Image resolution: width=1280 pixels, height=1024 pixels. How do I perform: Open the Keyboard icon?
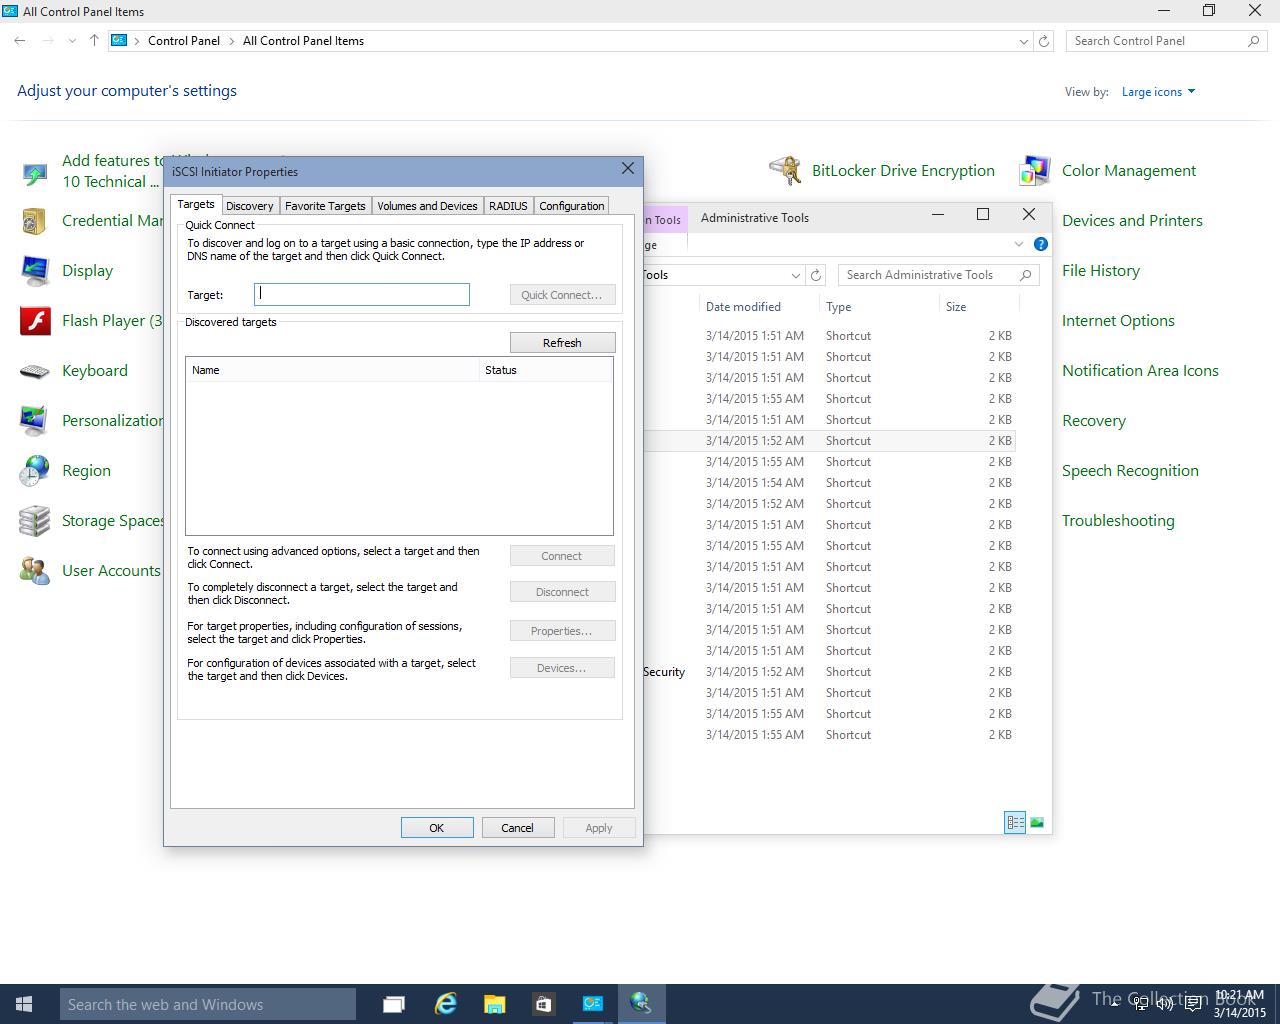coord(35,371)
